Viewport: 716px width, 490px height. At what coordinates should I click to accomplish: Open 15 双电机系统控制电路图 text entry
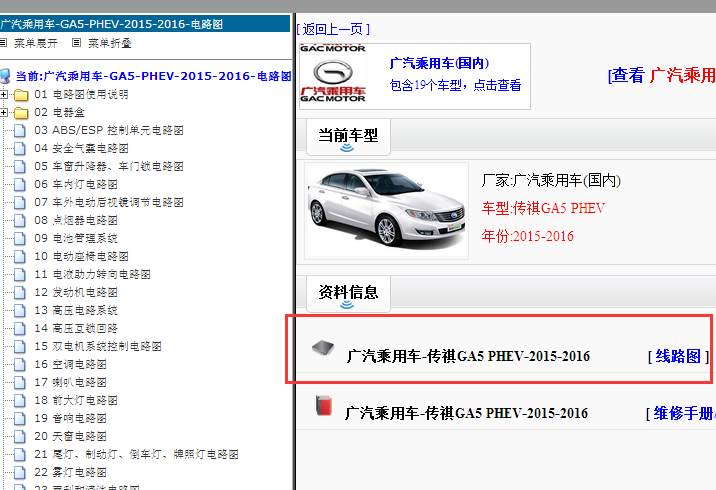pyautogui.click(x=98, y=347)
